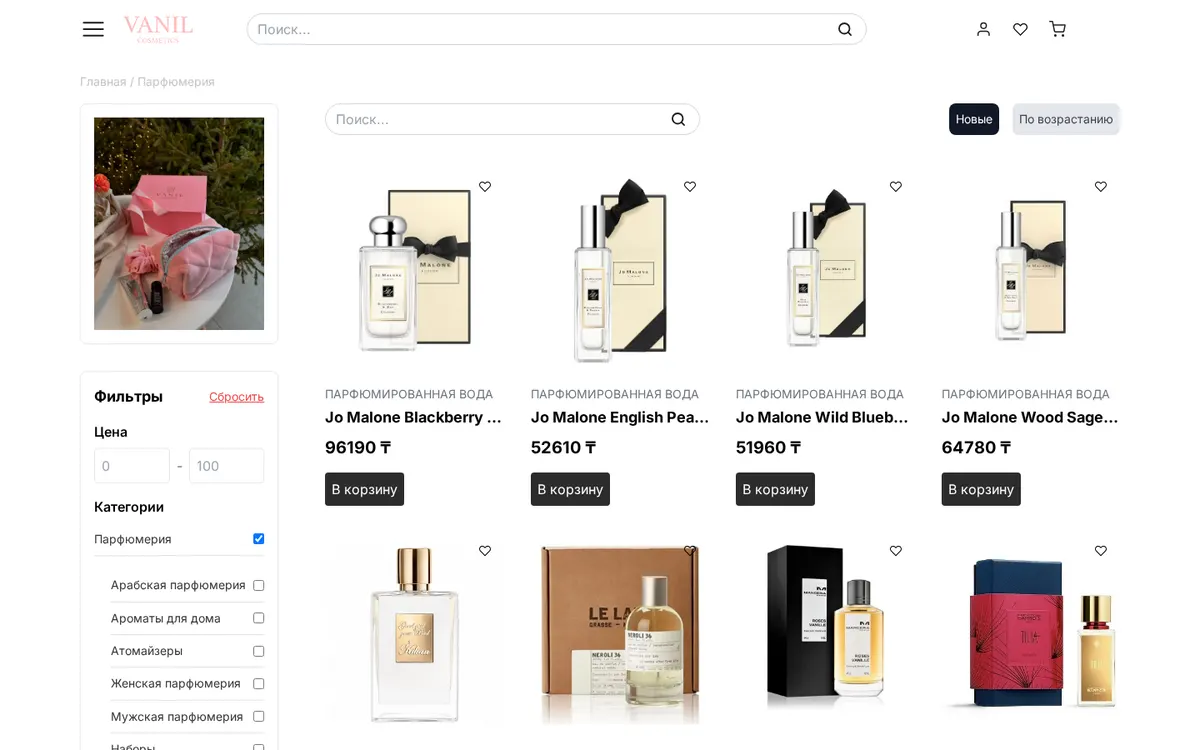This screenshot has height=750, width=1200.
Task: Open Jo Malone English Pea… product title
Action: [x=620, y=417]
